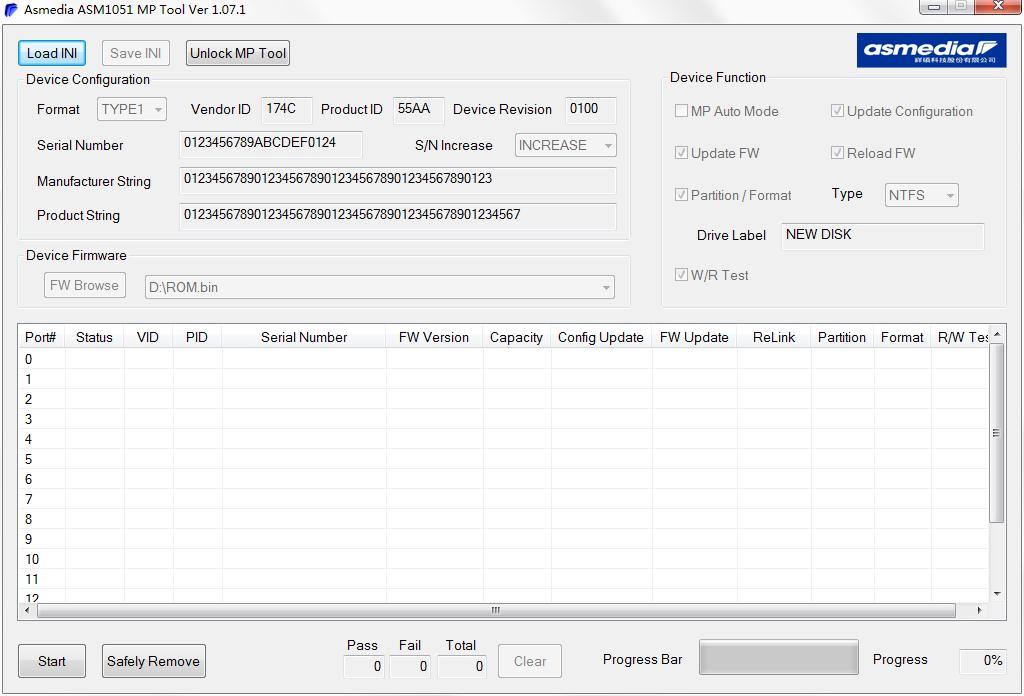Click the Partition column header
The height and width of the screenshot is (696, 1024).
click(x=842, y=338)
